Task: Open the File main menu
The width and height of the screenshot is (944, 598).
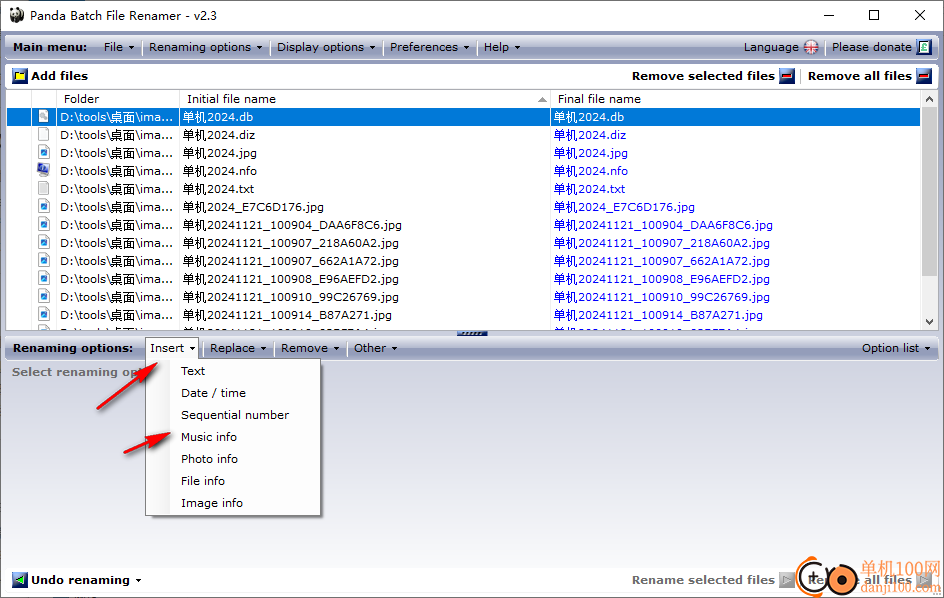Action: coord(119,47)
